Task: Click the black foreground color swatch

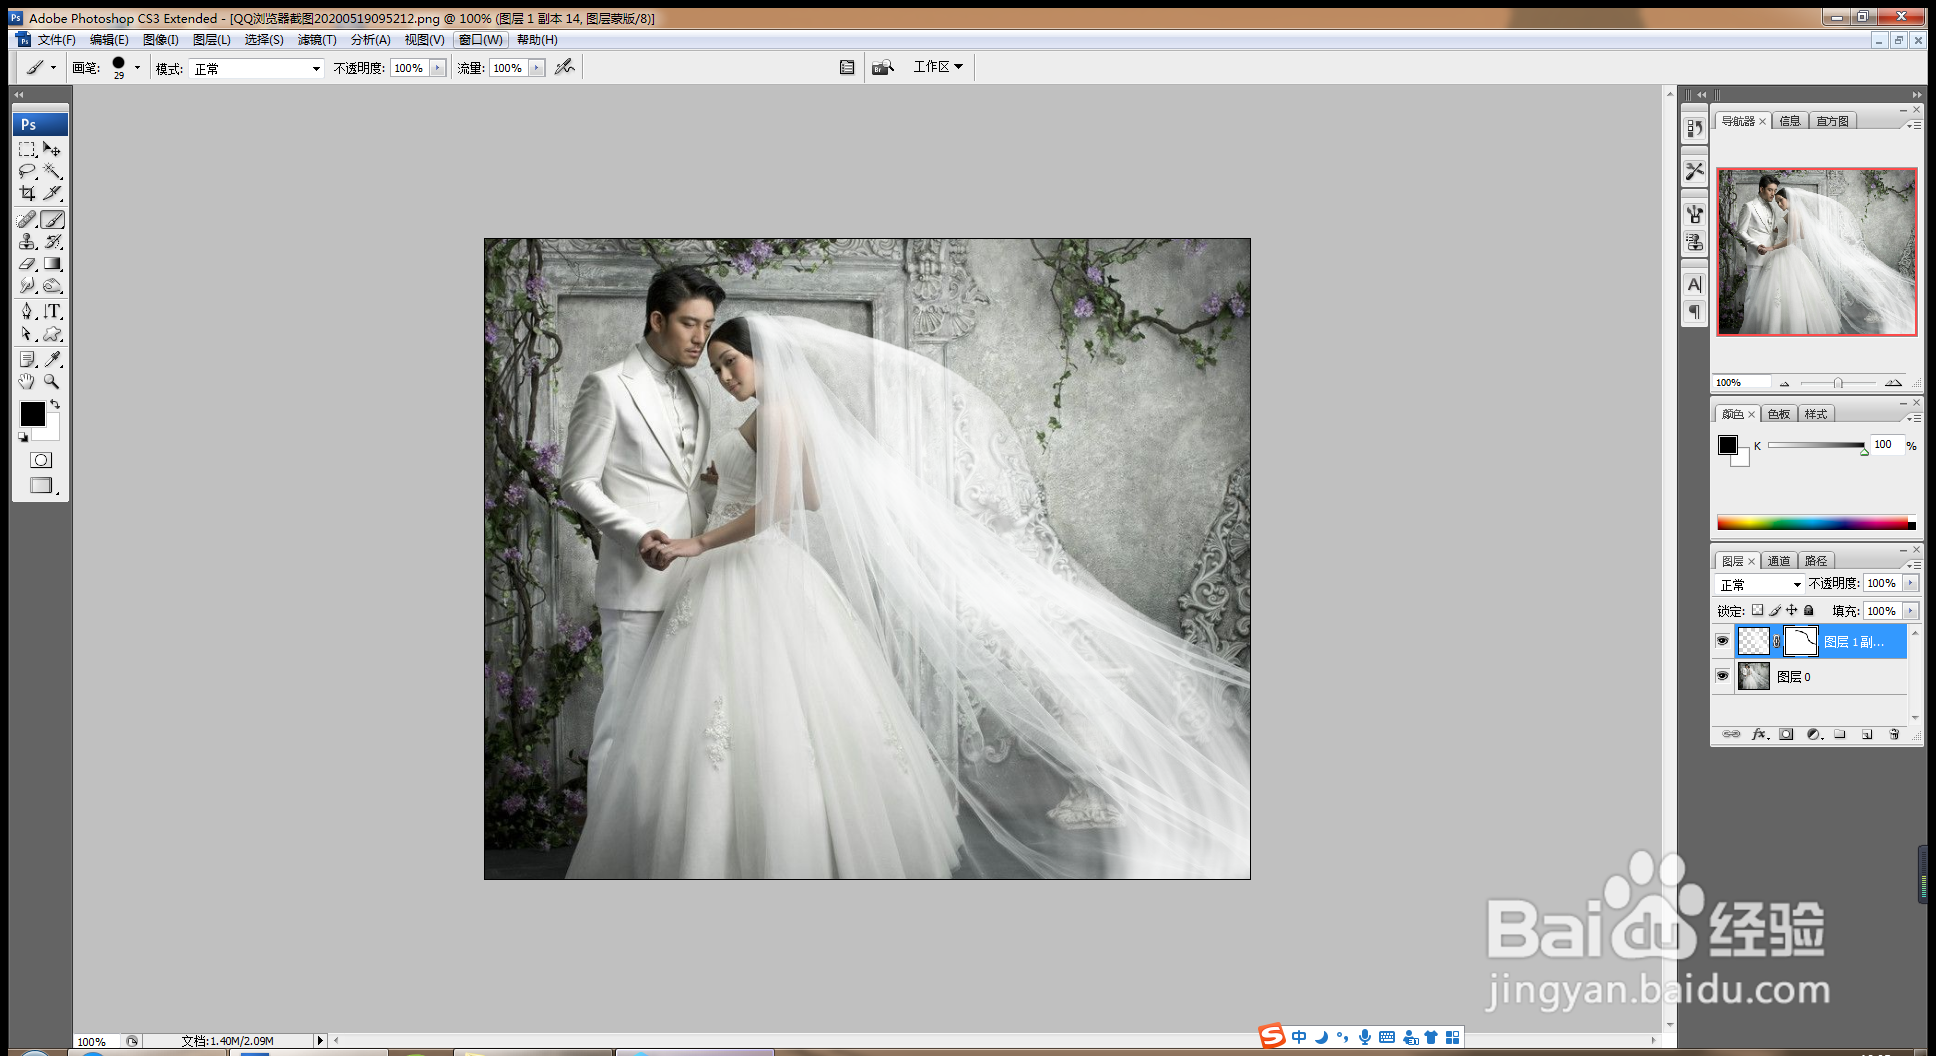Action: tap(32, 413)
